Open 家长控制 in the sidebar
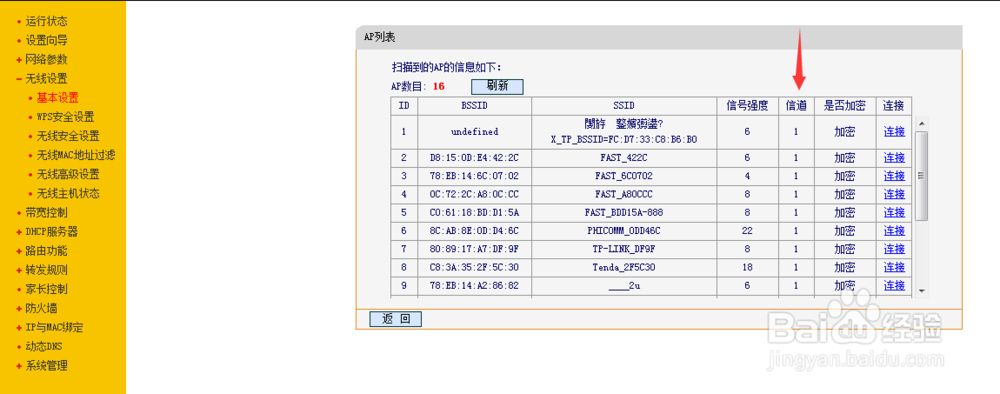1000x394 pixels. 46,289
